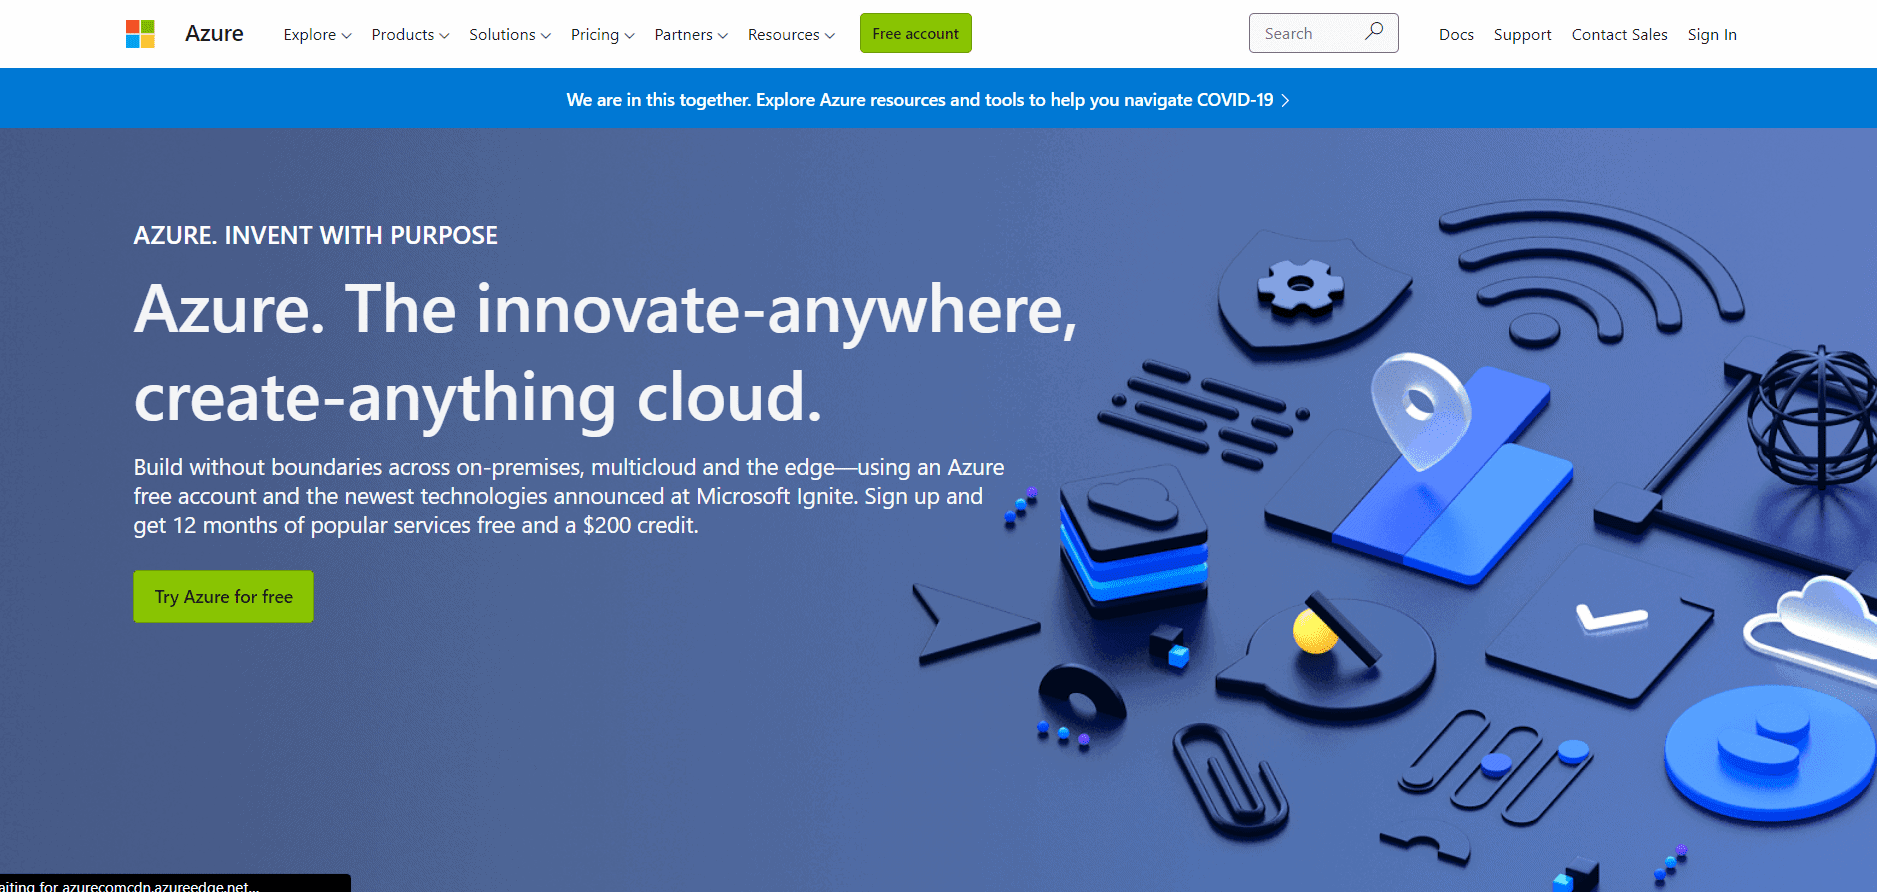Open the Solutions dropdown
The height and width of the screenshot is (892, 1877).
pos(510,35)
